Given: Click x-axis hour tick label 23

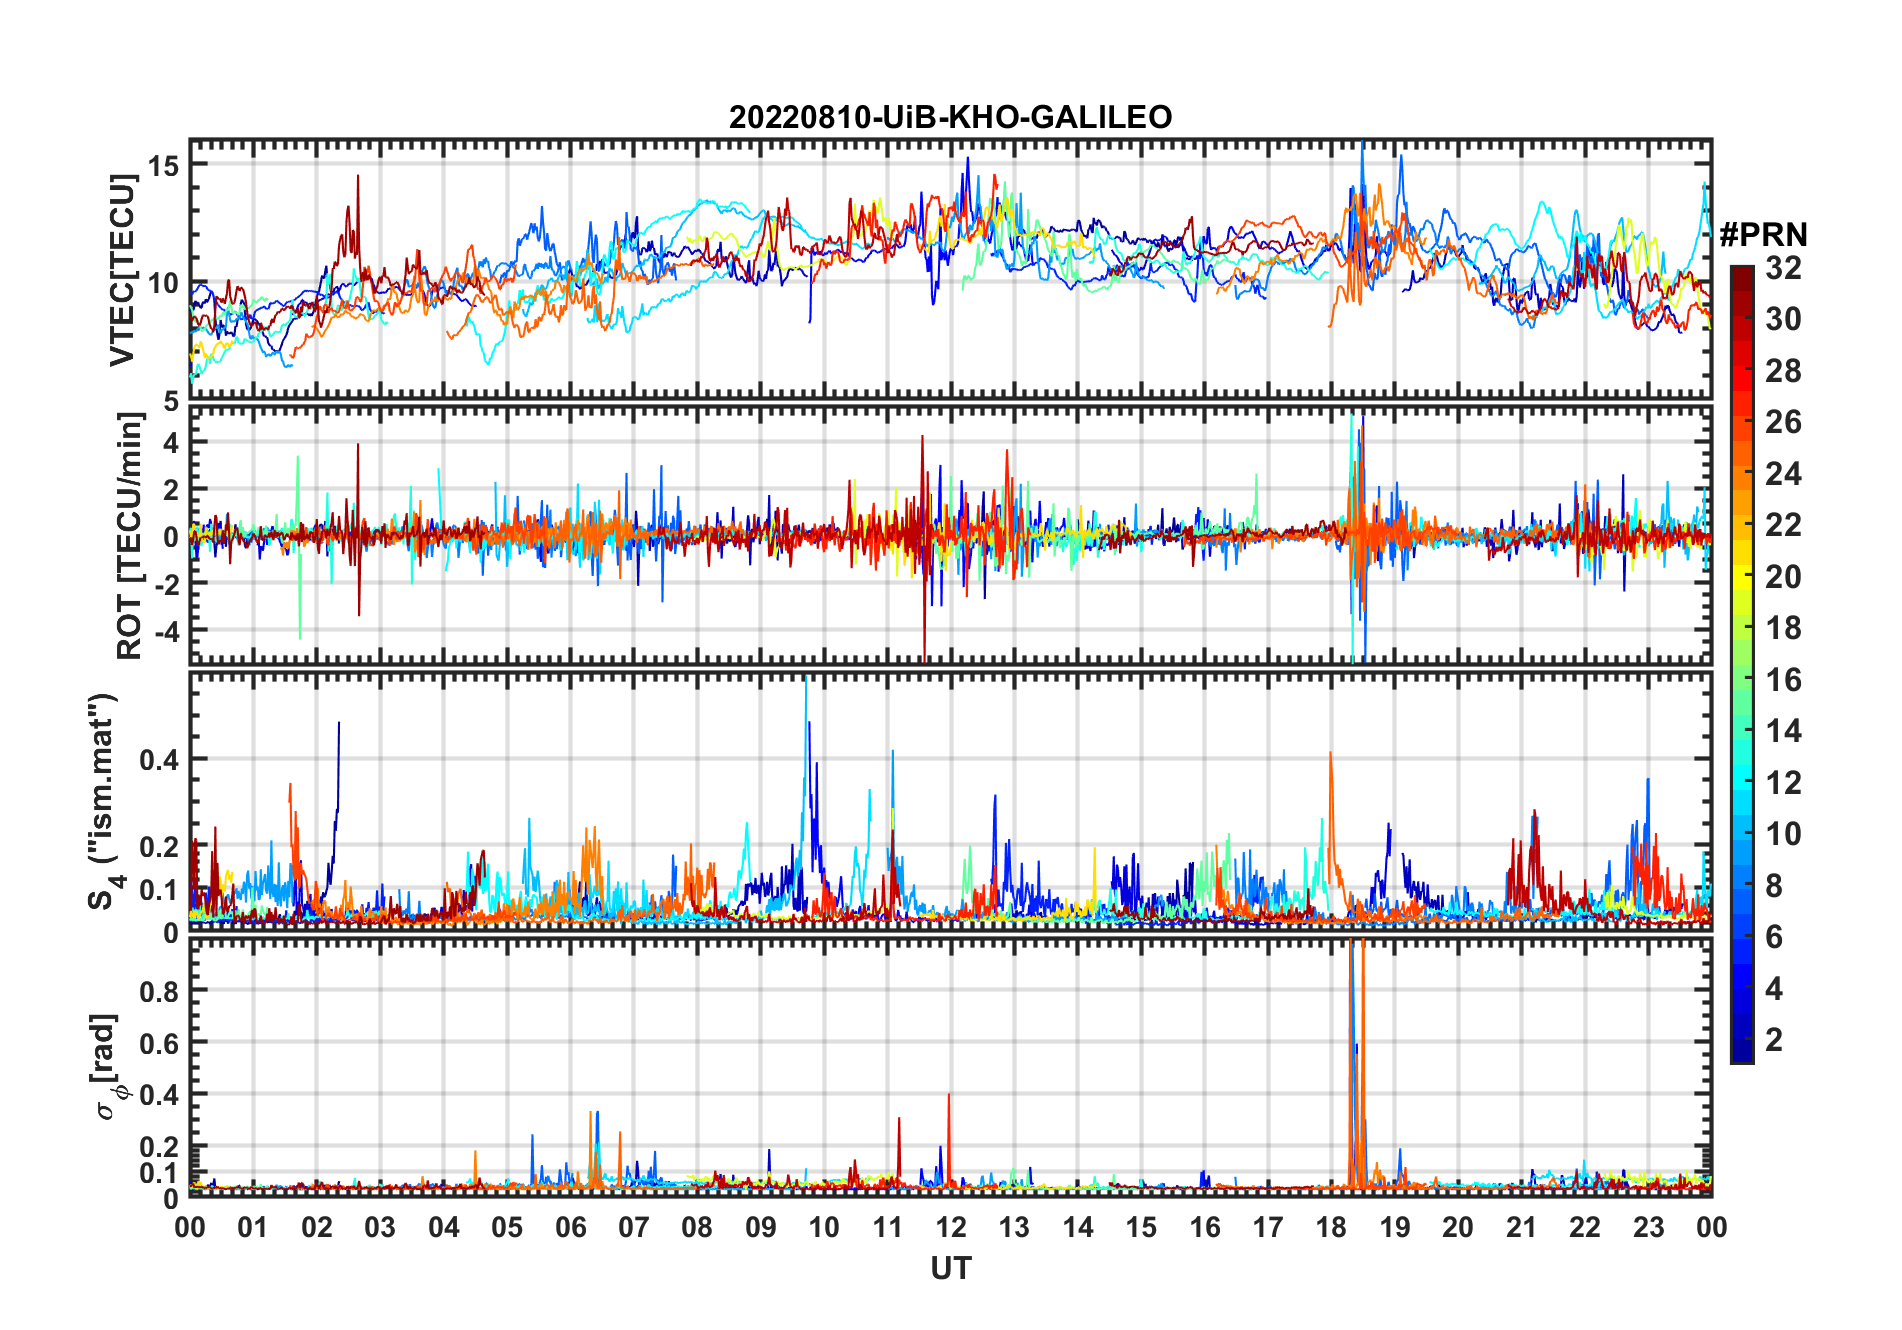Looking at the screenshot, I should pyautogui.click(x=1649, y=1228).
